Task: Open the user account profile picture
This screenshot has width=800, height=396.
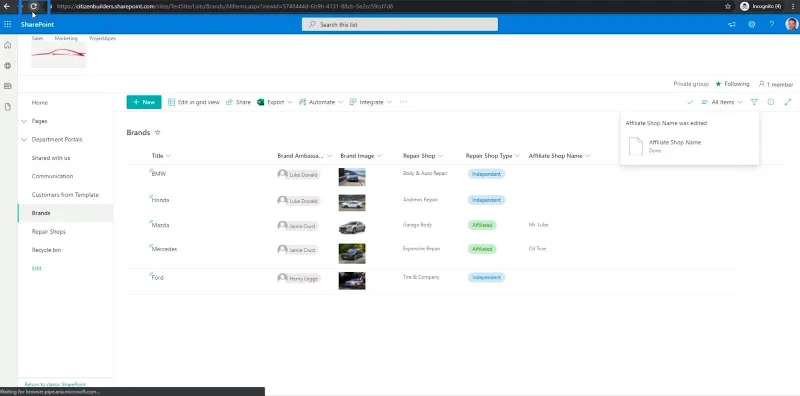Action: coord(791,24)
